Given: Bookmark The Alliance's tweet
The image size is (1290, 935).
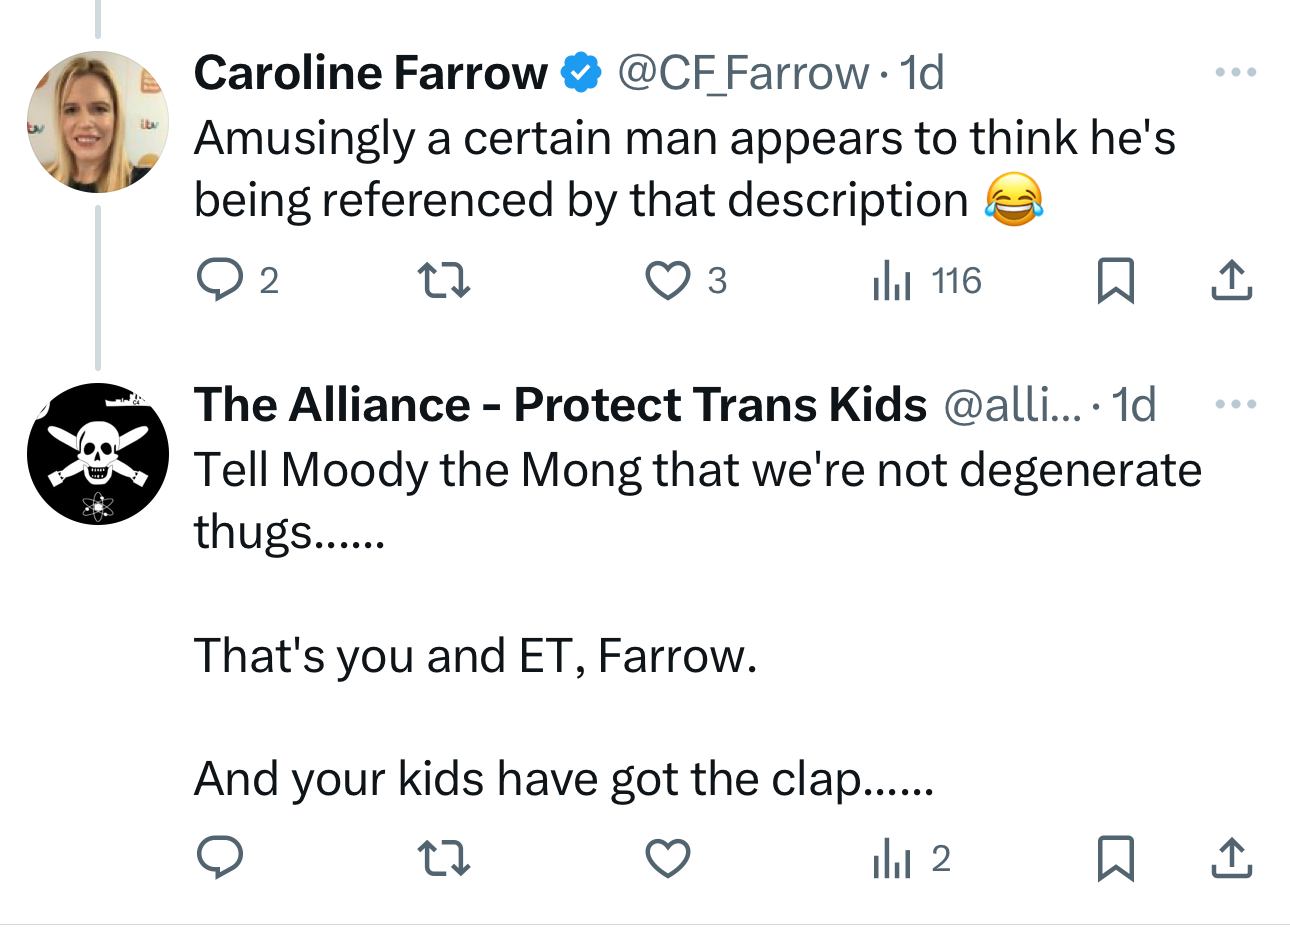Looking at the screenshot, I should click(x=1115, y=858).
